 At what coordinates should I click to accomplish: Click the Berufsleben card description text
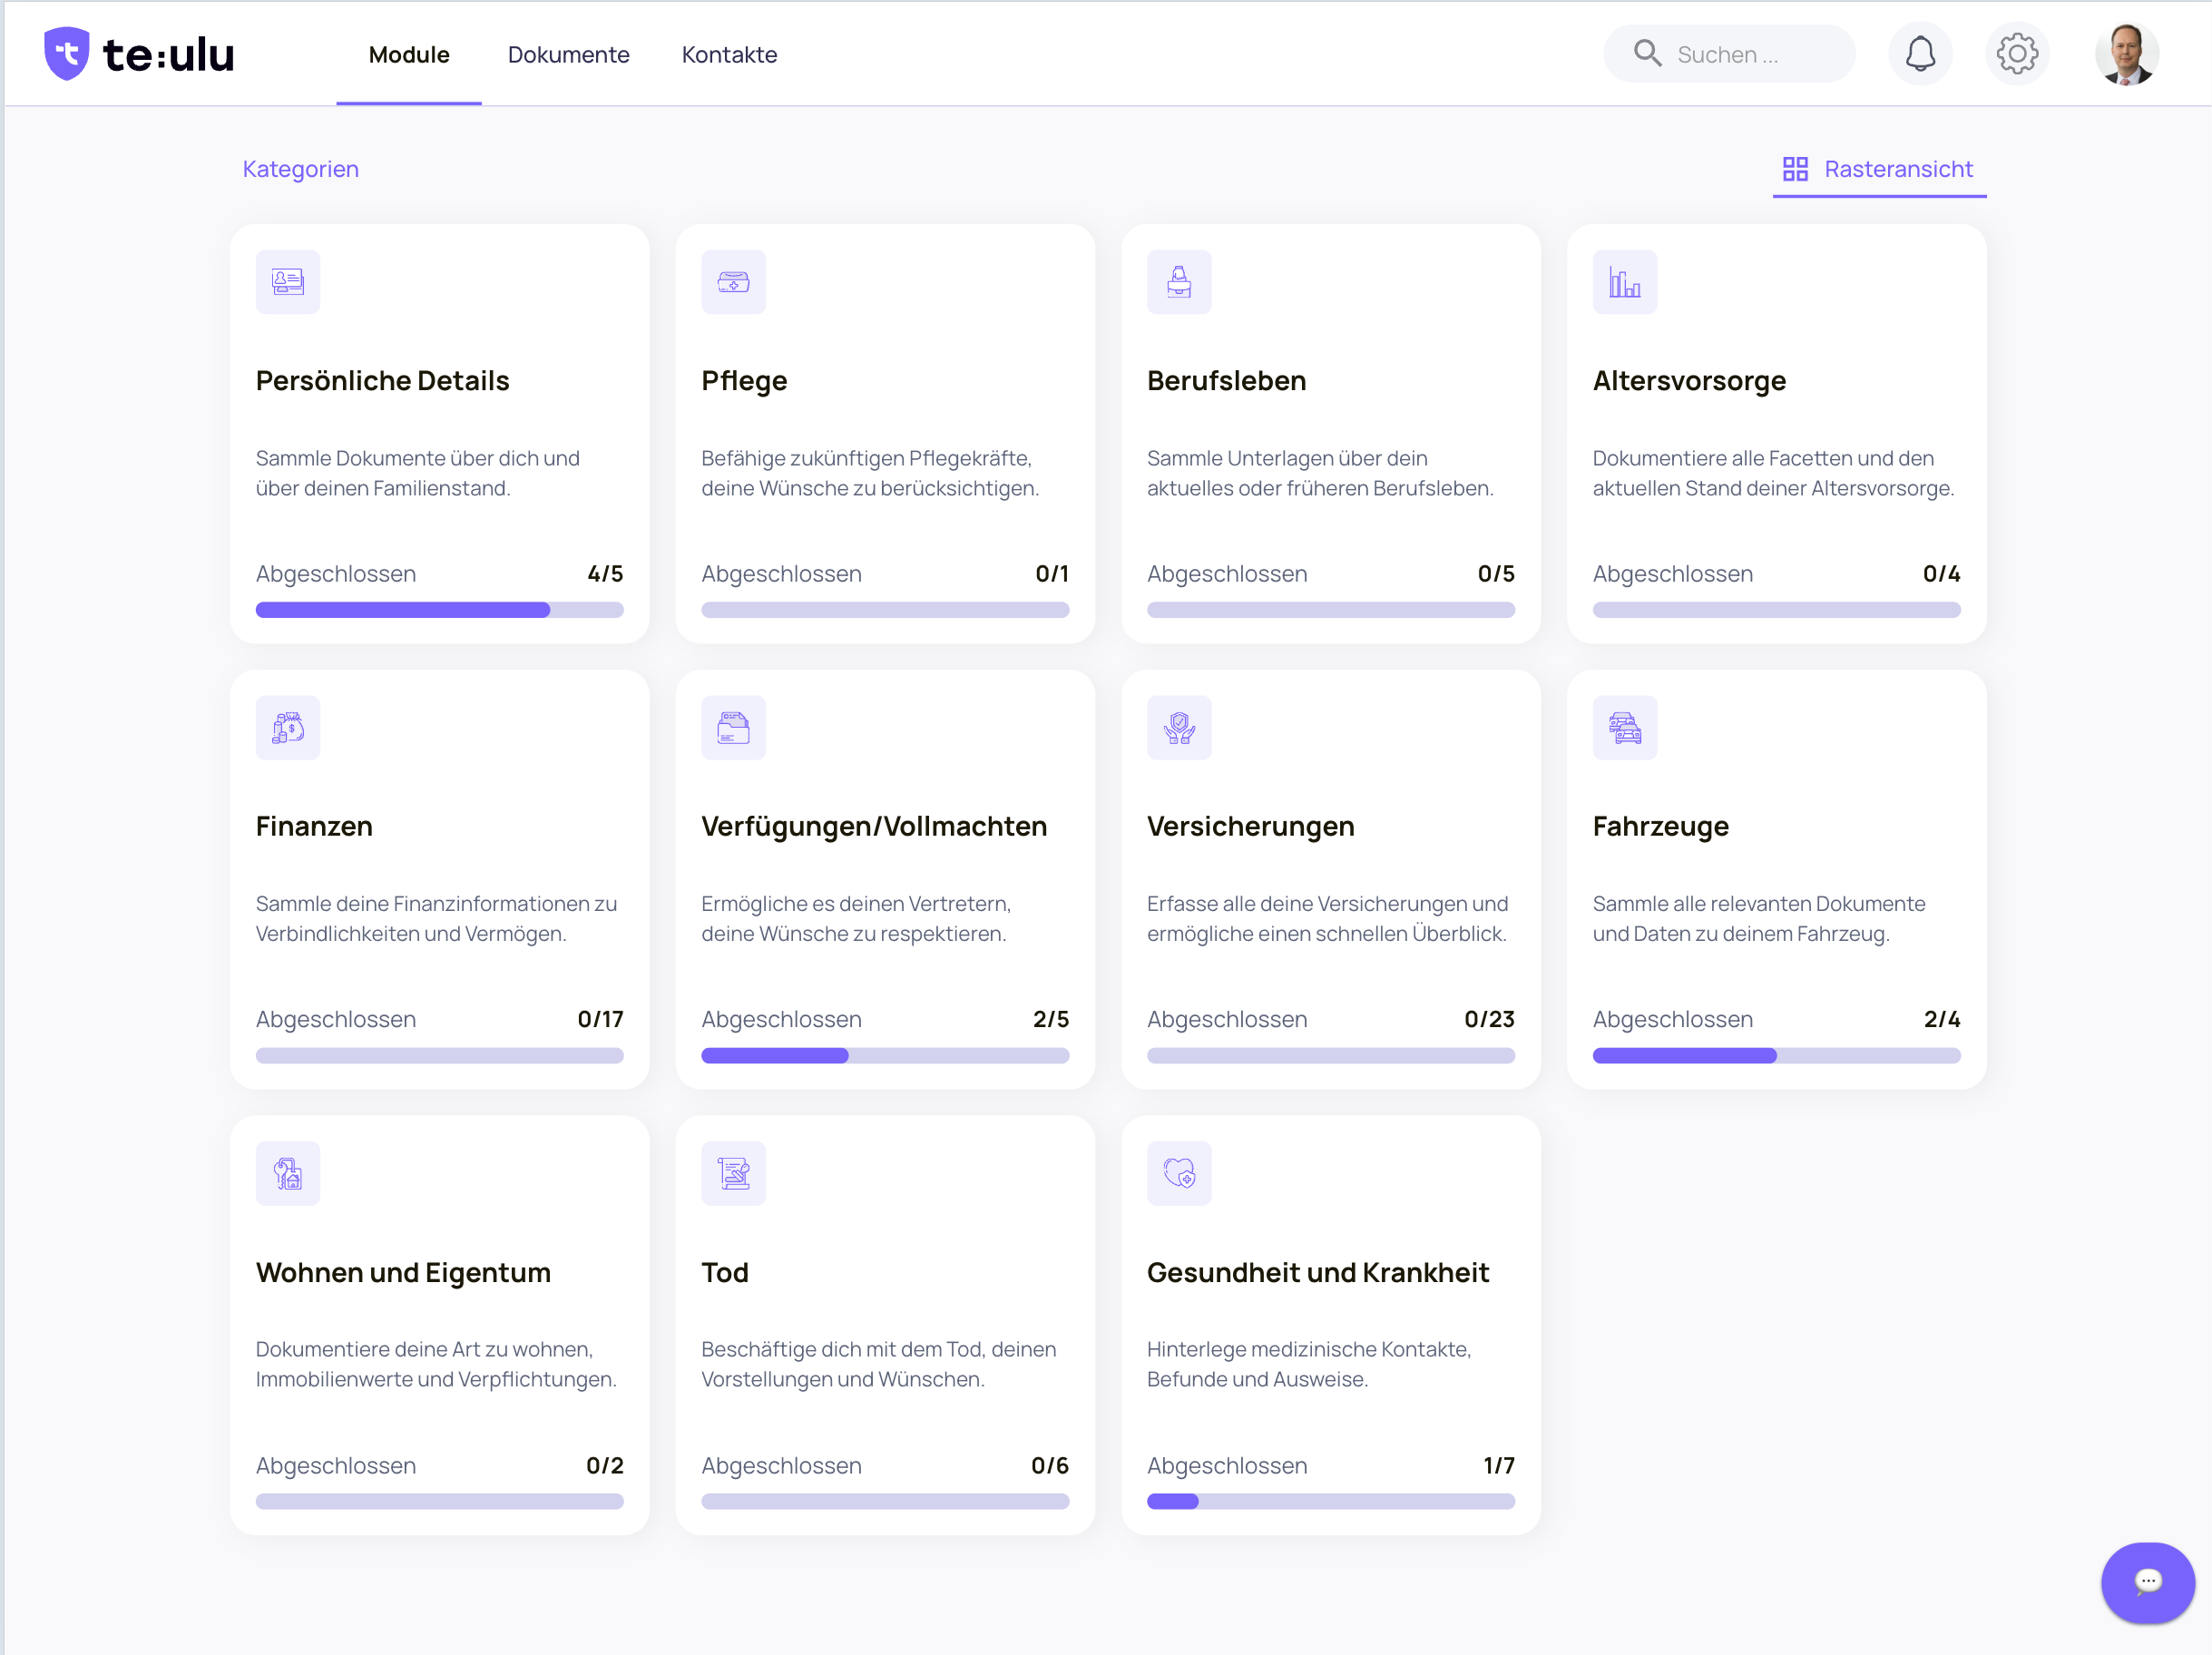1319,473
